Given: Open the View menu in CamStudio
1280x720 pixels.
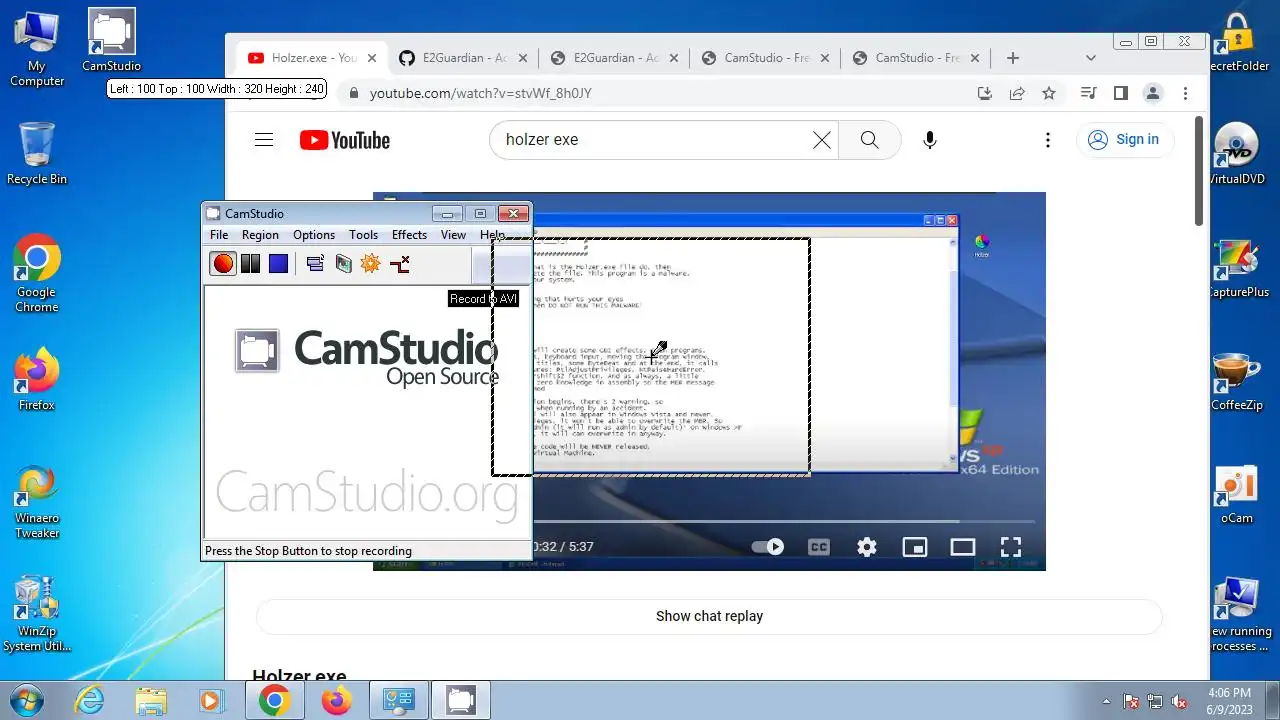Looking at the screenshot, I should coord(453,234).
